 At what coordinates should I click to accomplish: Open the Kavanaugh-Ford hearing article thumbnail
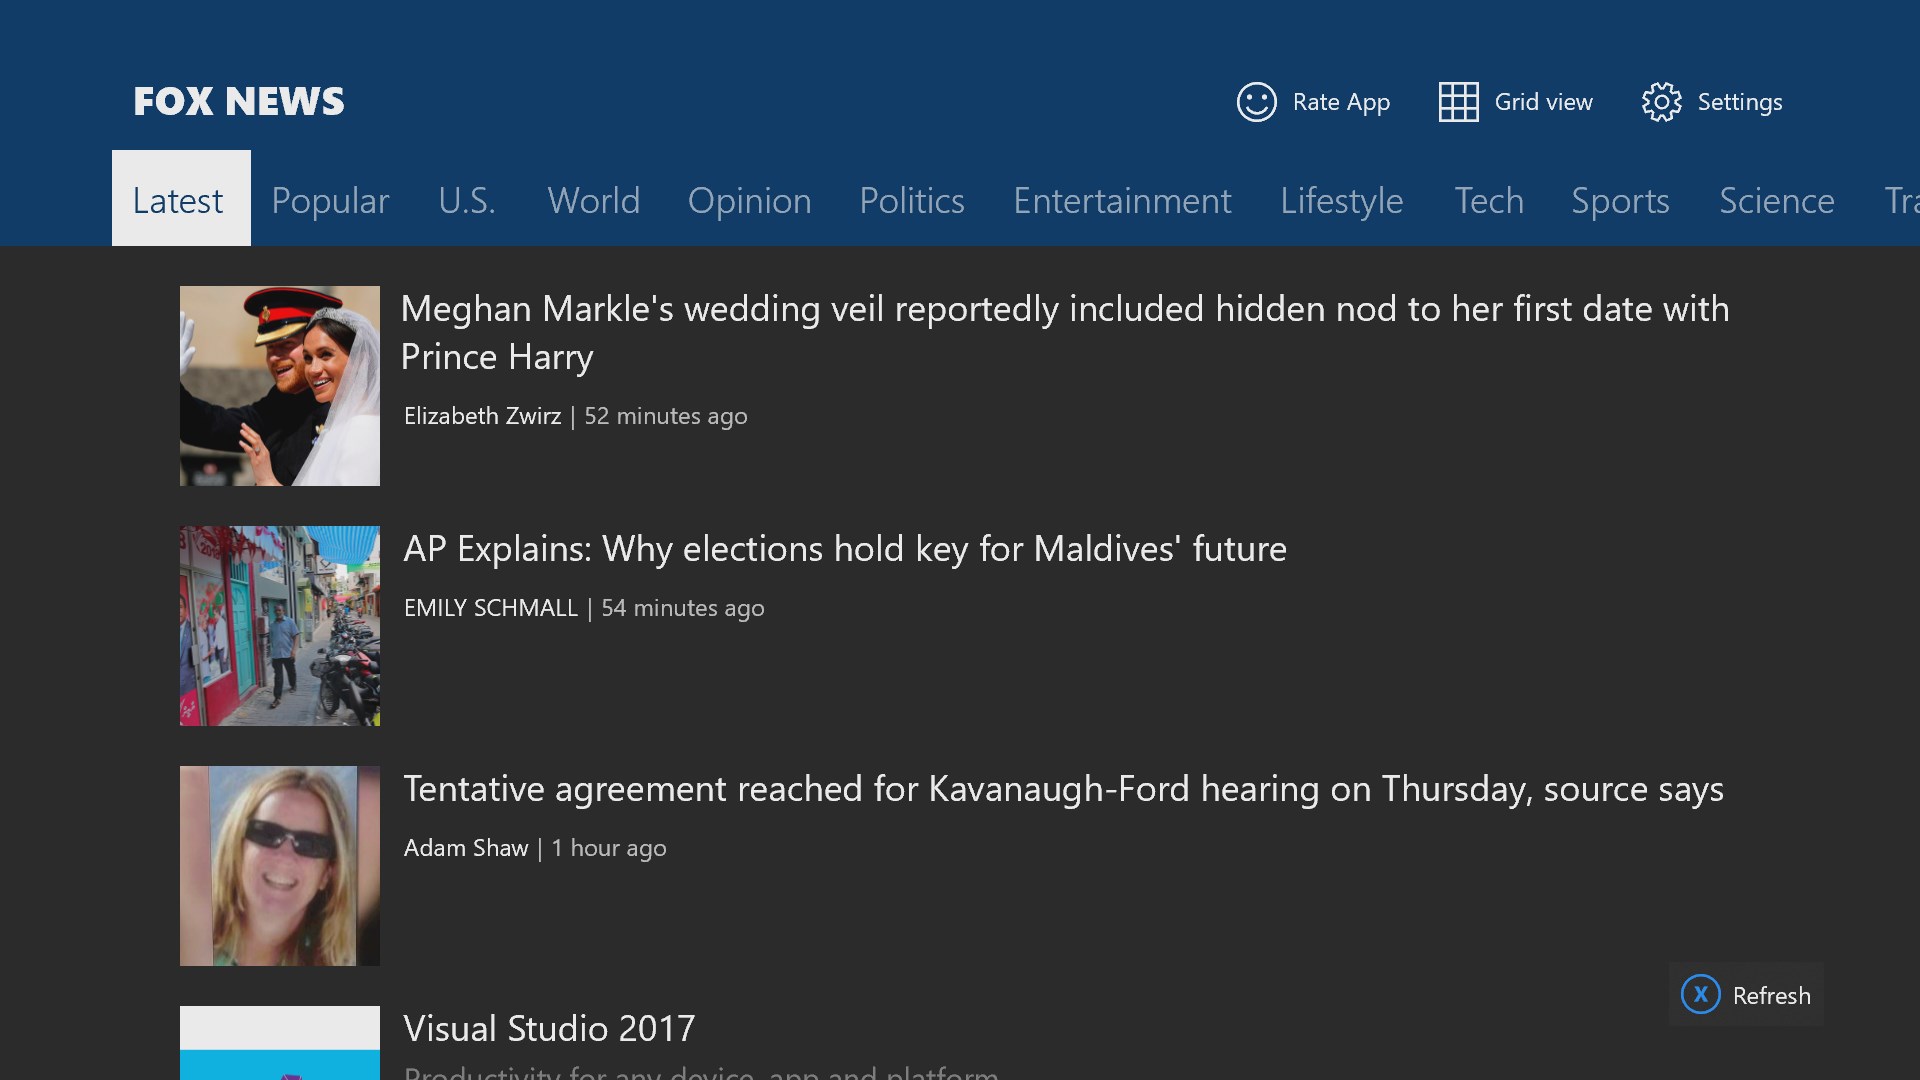(280, 866)
